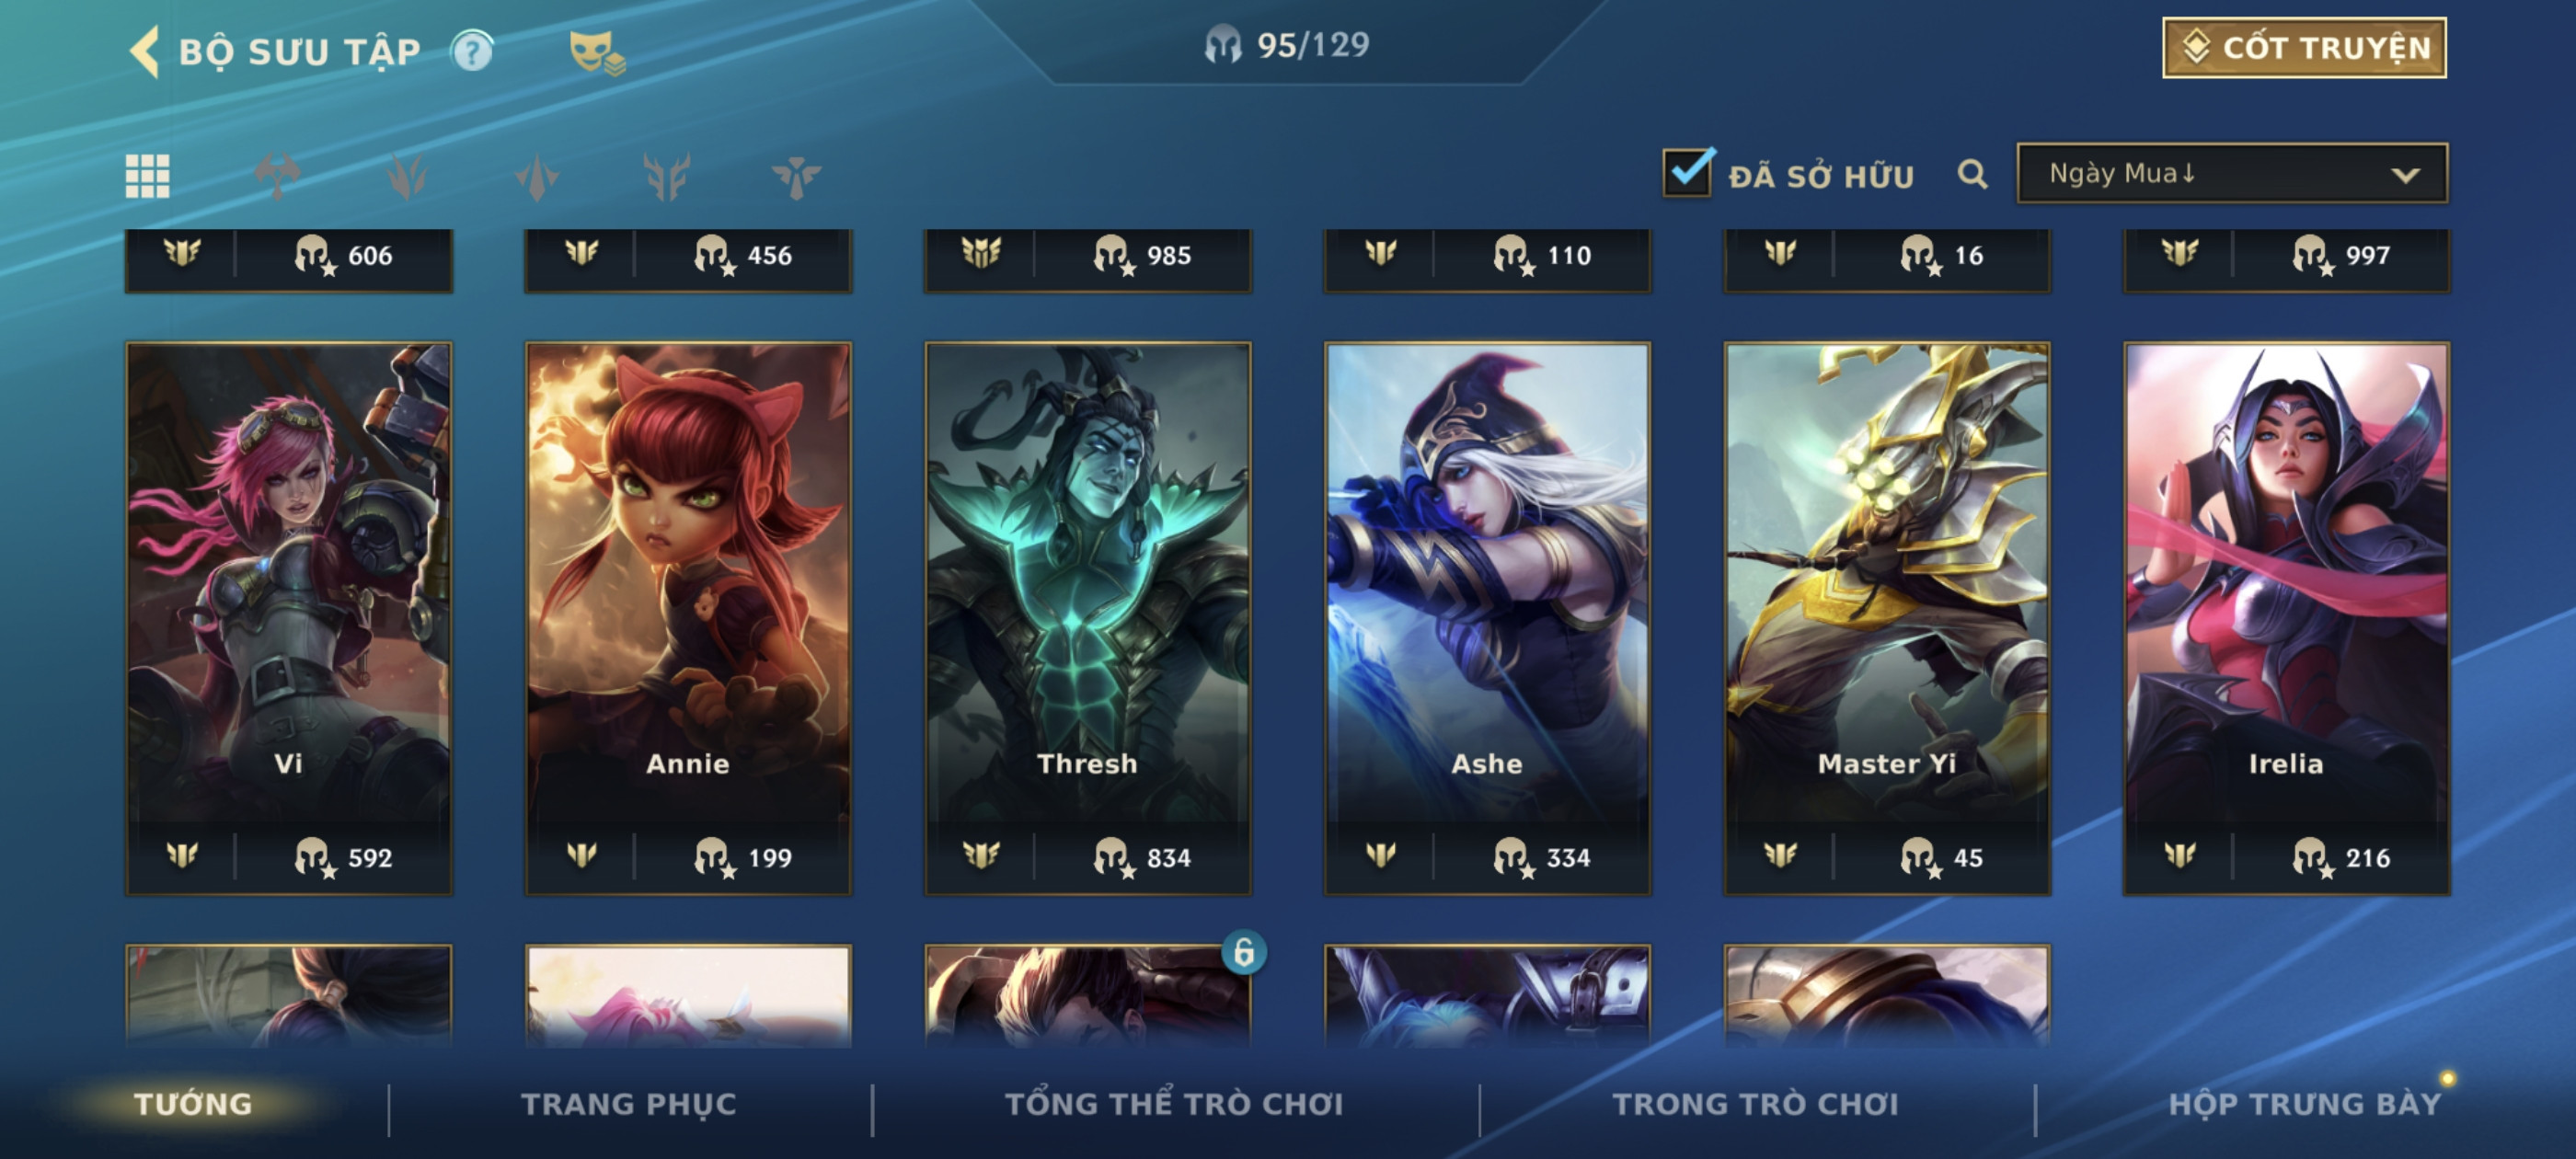This screenshot has width=2576, height=1159.
Task: Select the all-champions grid filter icon
Action: pyautogui.click(x=147, y=177)
